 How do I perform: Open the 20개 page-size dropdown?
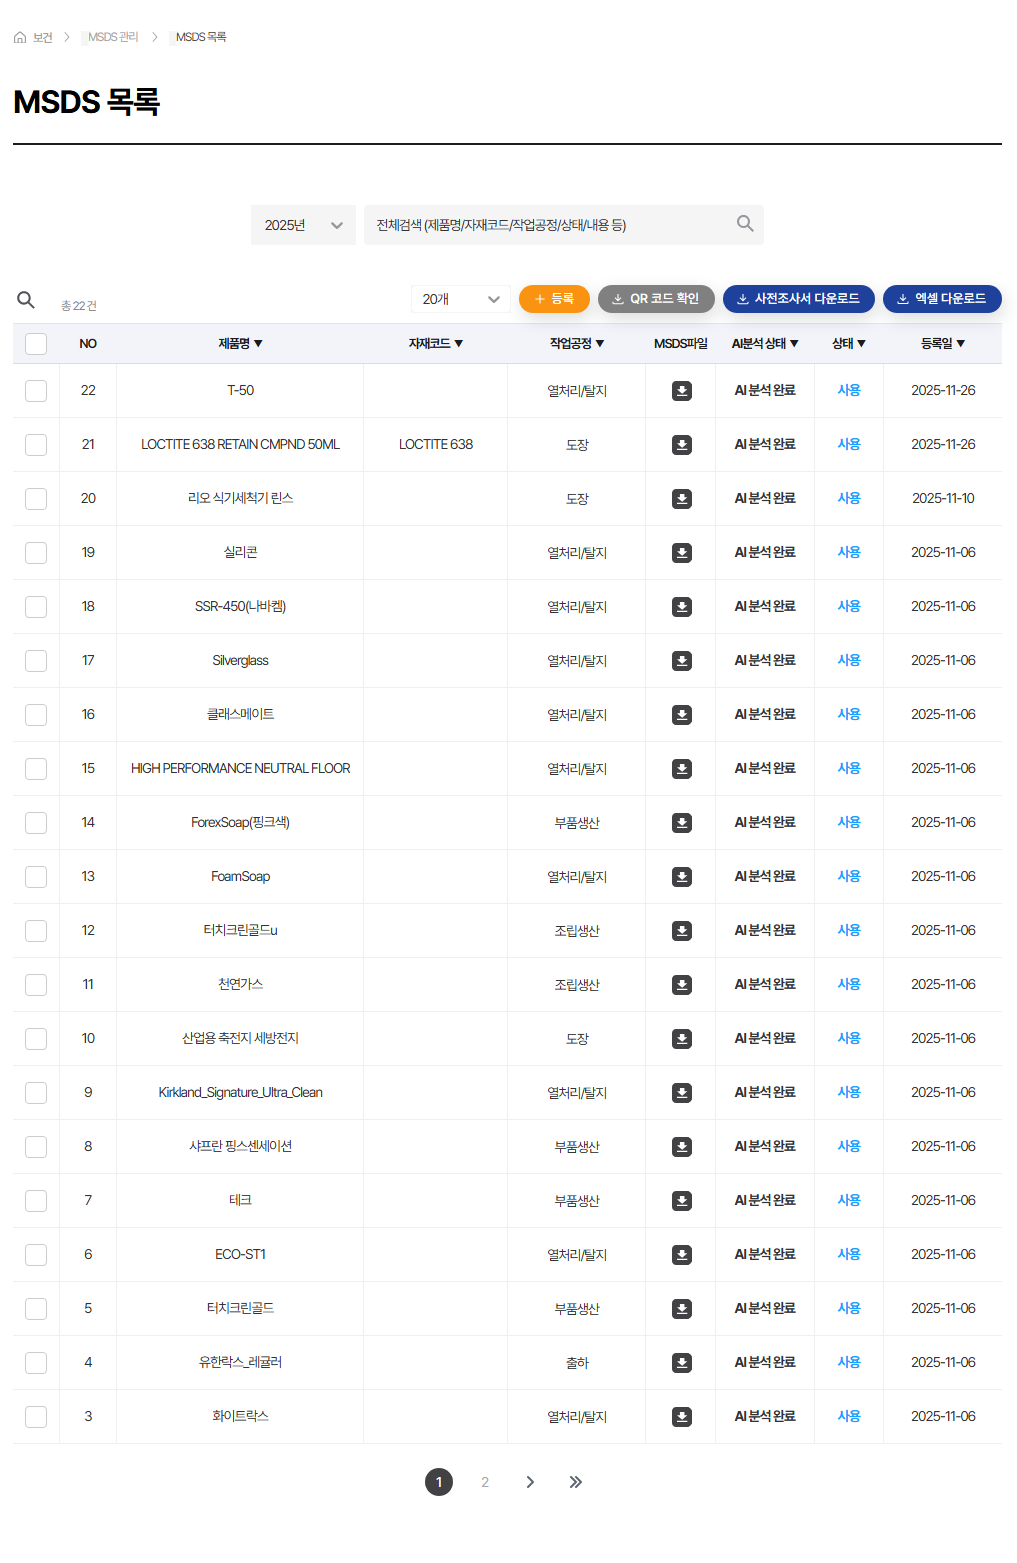(460, 299)
